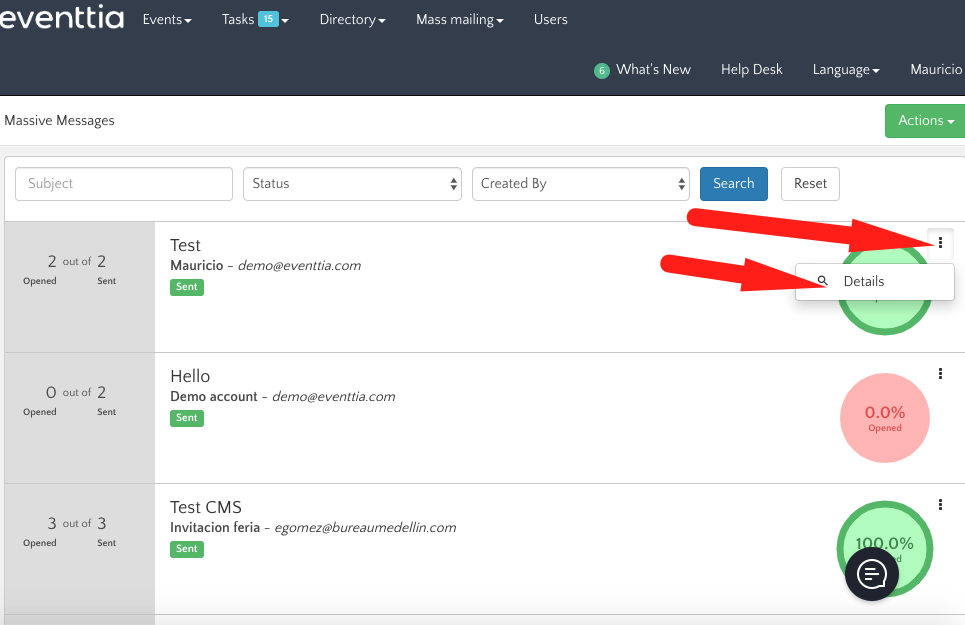The height and width of the screenshot is (625, 965).
Task: Click the blue Search button
Action: [x=733, y=184]
